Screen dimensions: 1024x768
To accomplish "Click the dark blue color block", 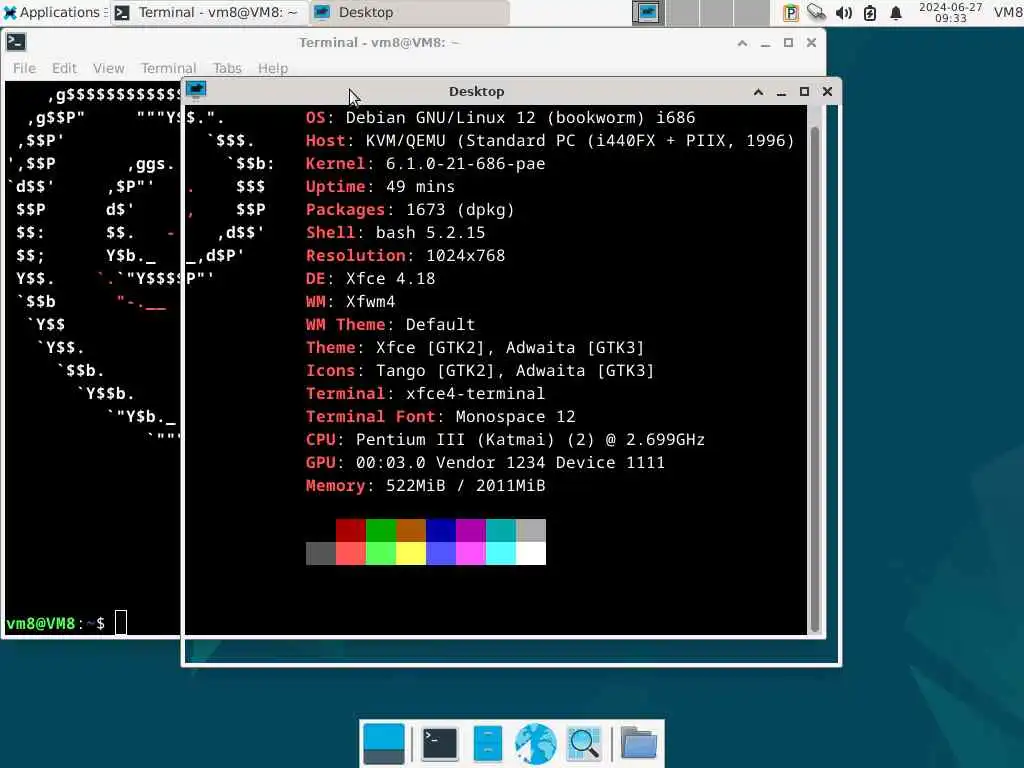I will tap(441, 530).
